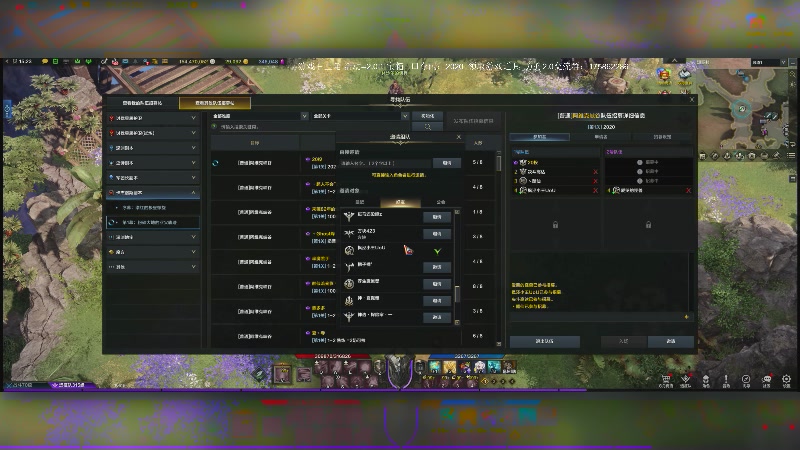Expand the gold-coin category in the sidebar
The image size is (800, 450).
(153, 252)
